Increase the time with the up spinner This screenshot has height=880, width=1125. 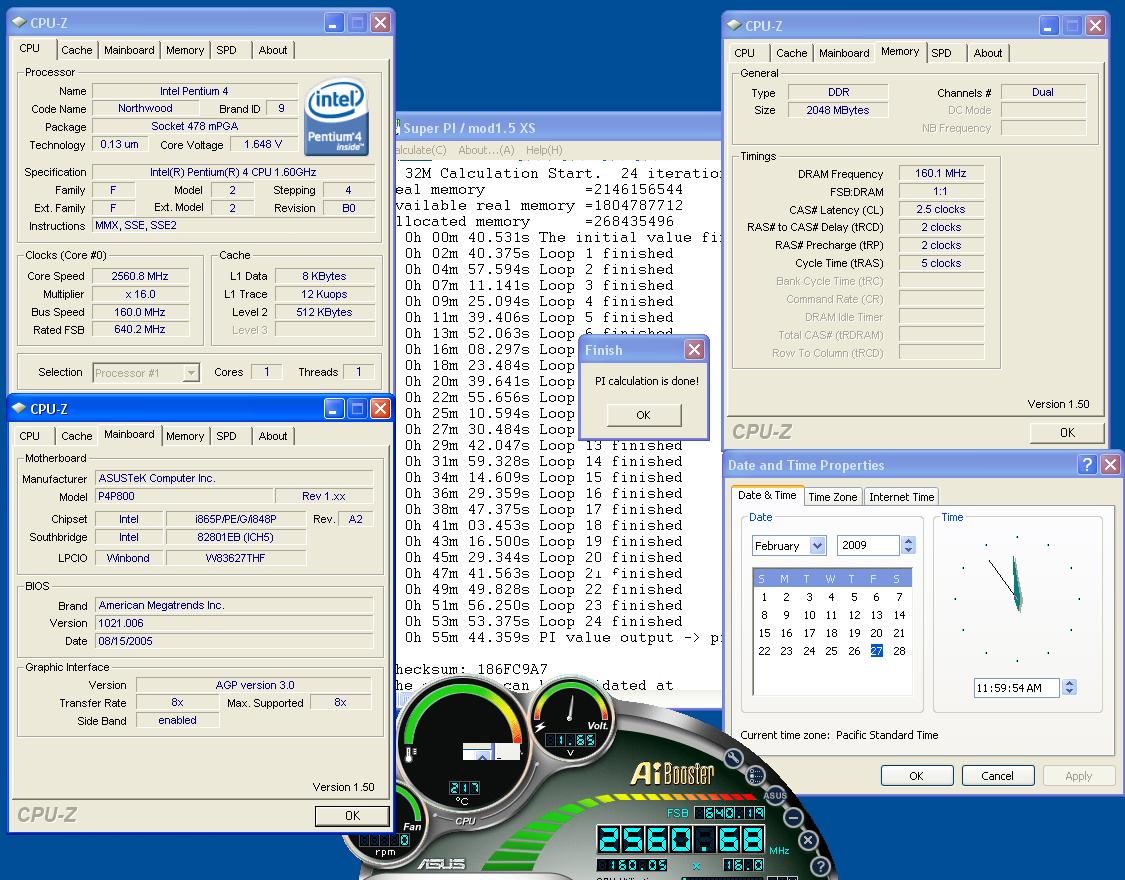point(1069,683)
